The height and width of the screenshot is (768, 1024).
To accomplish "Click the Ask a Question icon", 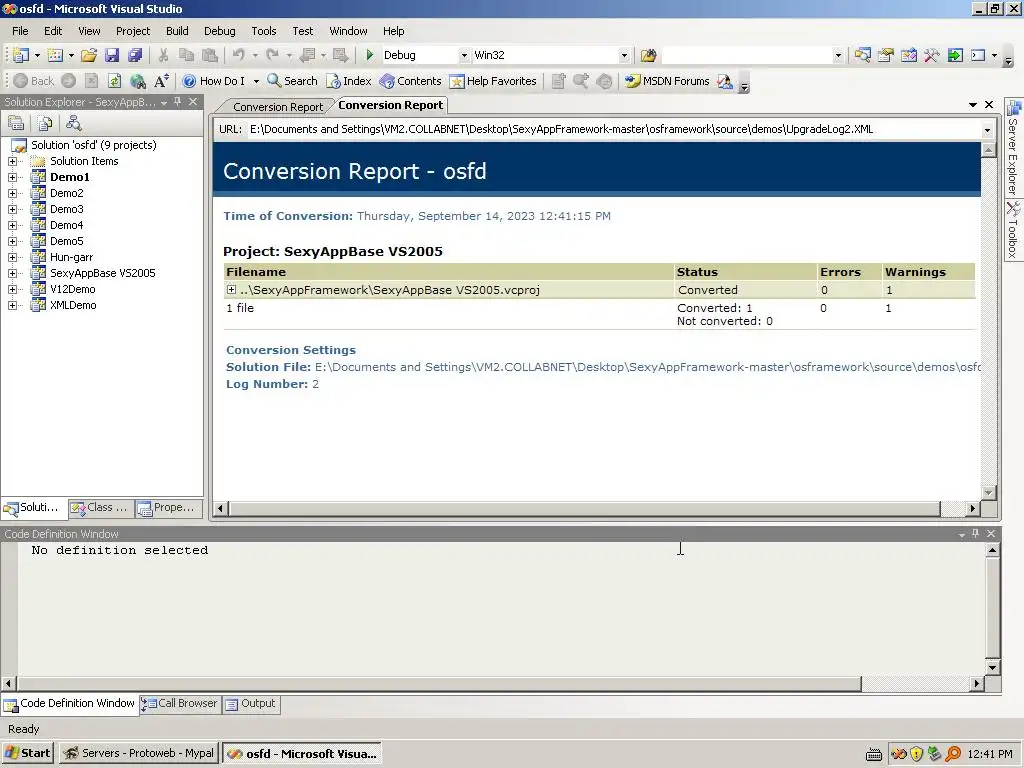I will tap(725, 81).
